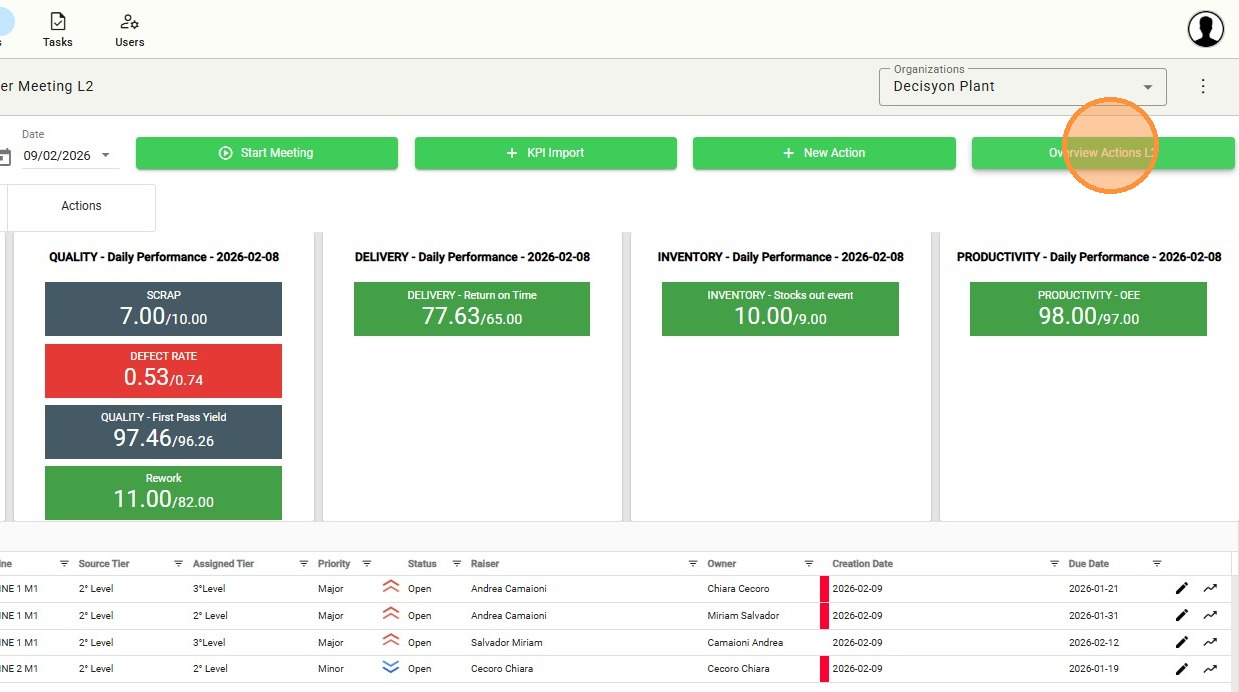1239x692 pixels.
Task: Expand the Organizations dropdown
Action: pos(1148,87)
